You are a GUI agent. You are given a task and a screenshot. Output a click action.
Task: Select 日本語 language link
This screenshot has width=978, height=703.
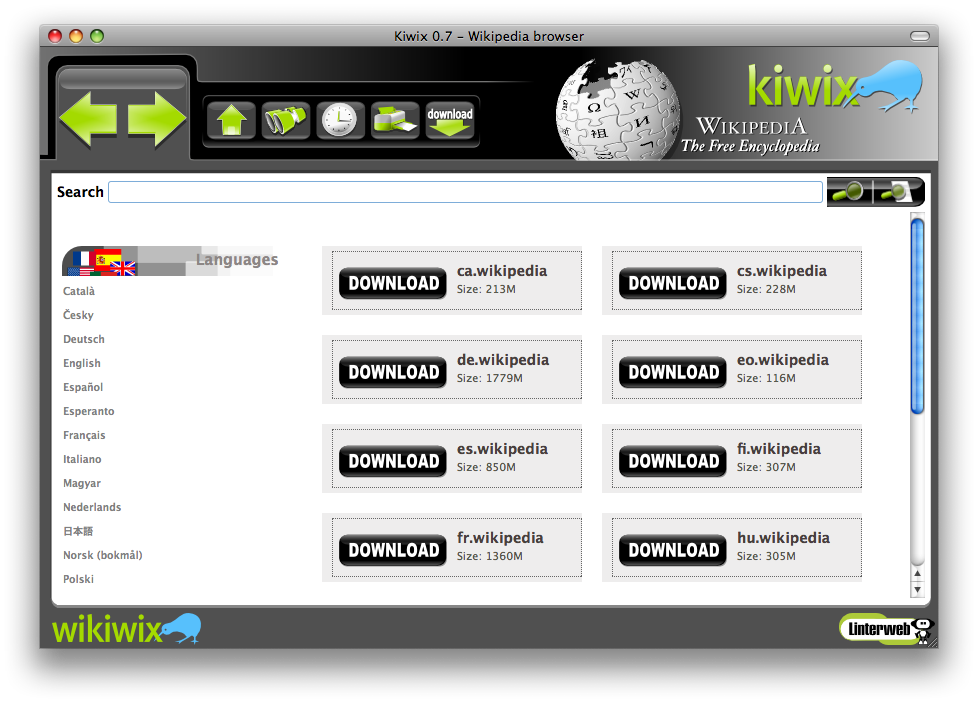coord(78,531)
